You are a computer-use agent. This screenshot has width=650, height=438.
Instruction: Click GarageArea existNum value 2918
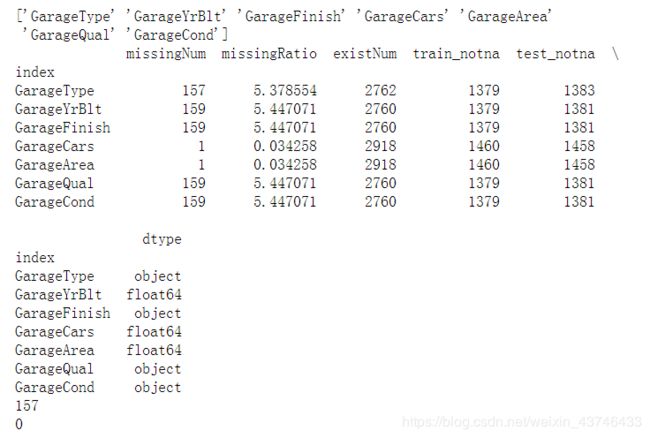pyautogui.click(x=381, y=165)
